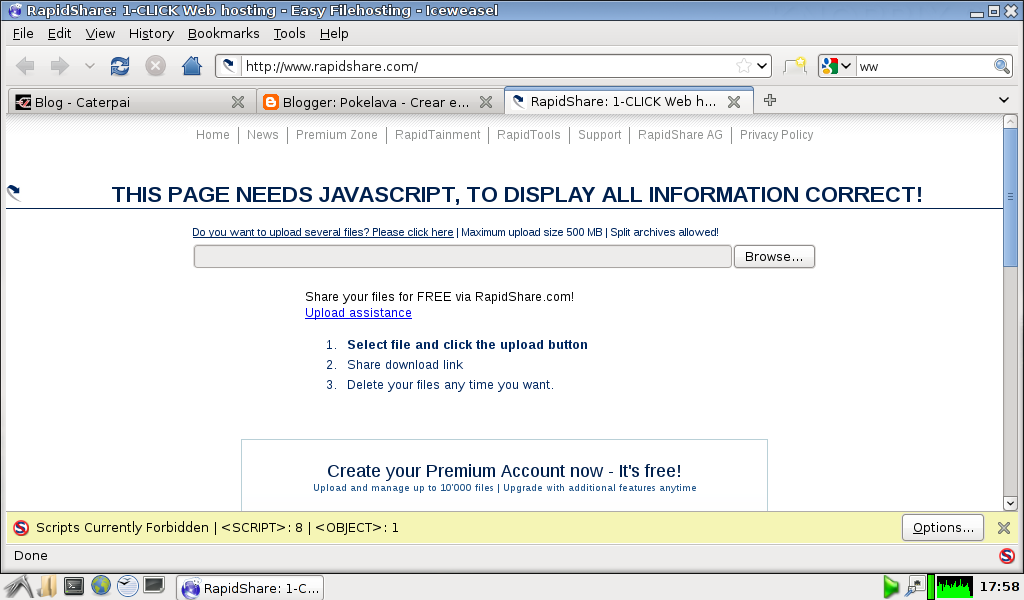This screenshot has width=1024, height=600.
Task: Click the green volume speaker tray icon
Action: coord(891,587)
